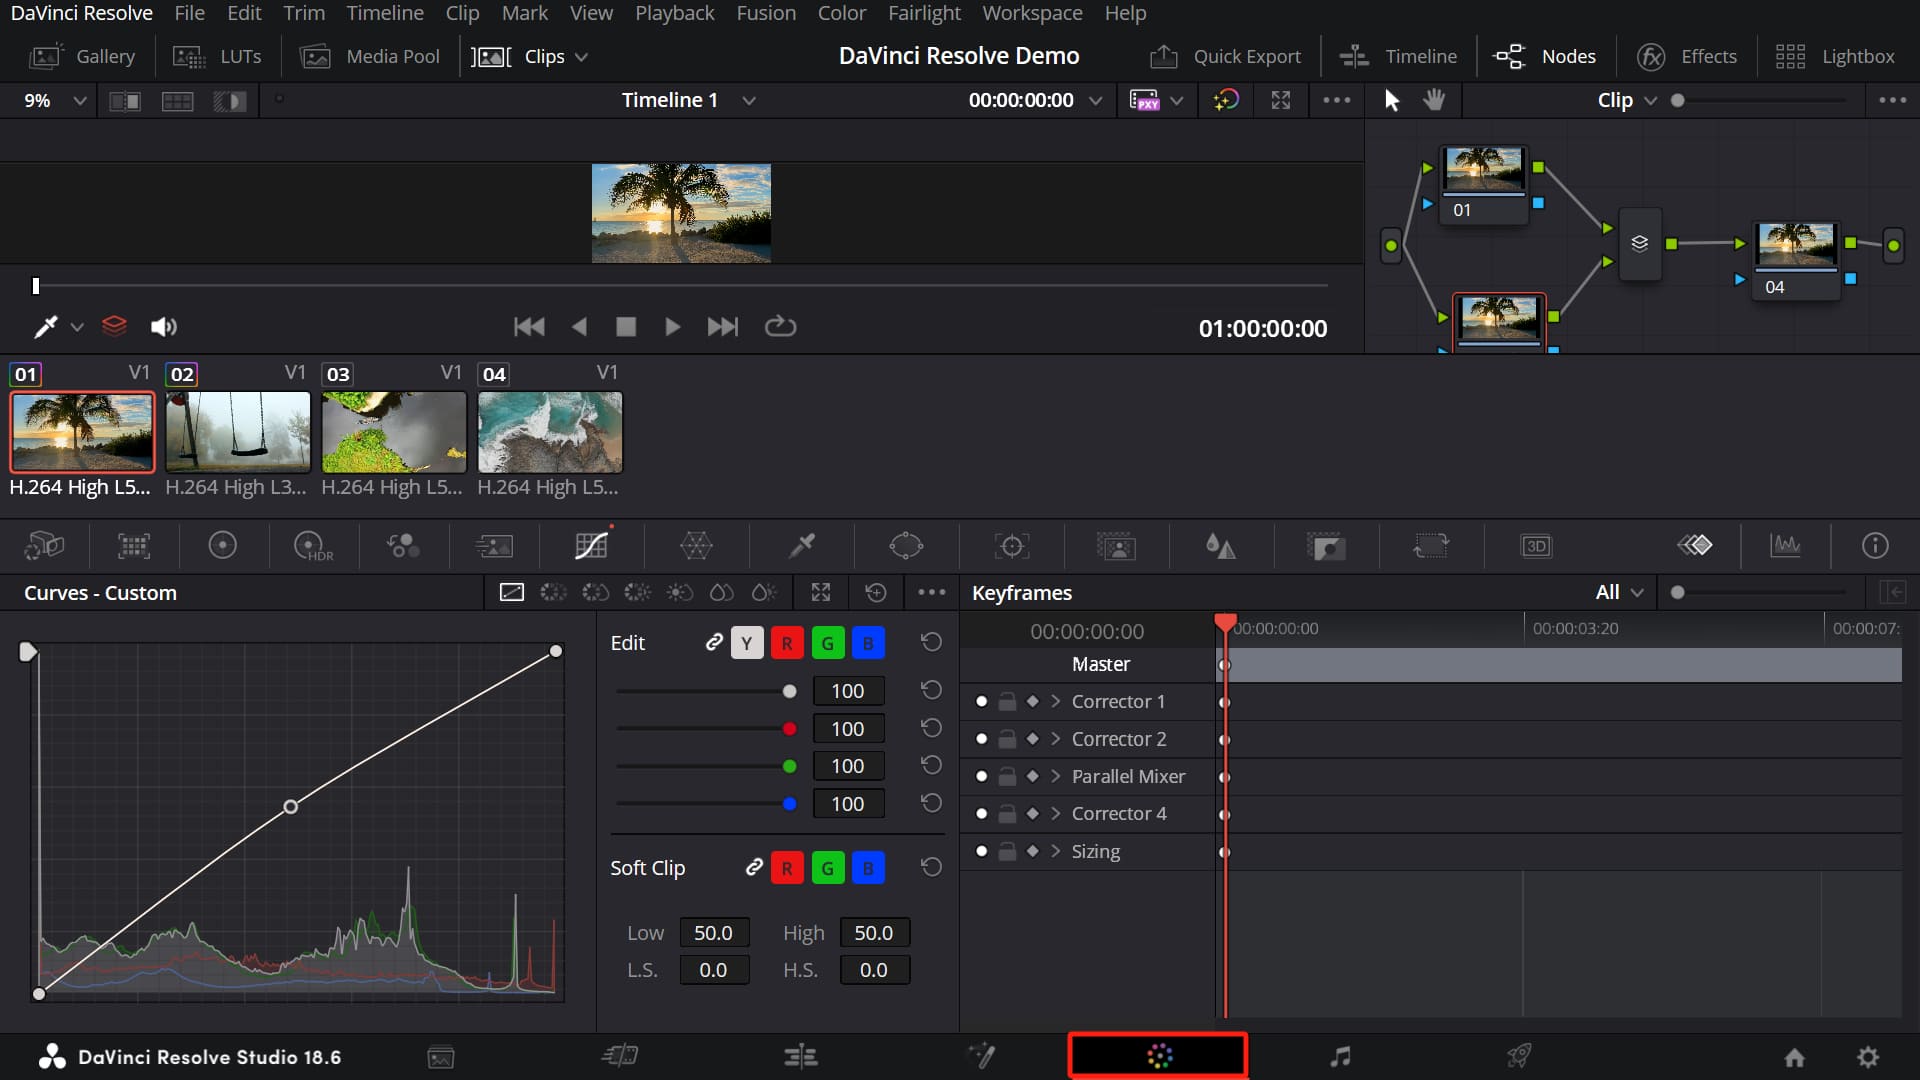Expand the Corrector 2 keyframe track
The image size is (1920, 1080).
coord(1055,739)
